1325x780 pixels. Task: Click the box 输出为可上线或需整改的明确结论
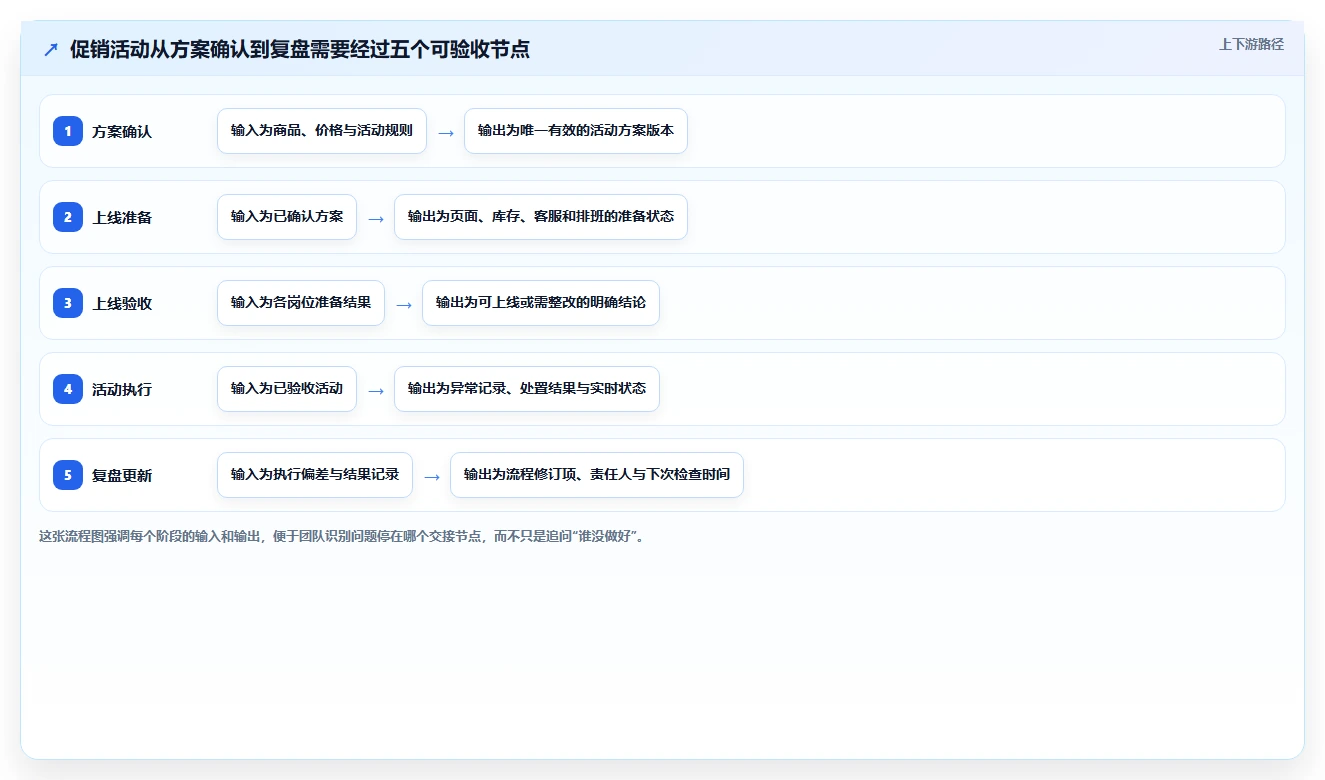[x=541, y=303]
